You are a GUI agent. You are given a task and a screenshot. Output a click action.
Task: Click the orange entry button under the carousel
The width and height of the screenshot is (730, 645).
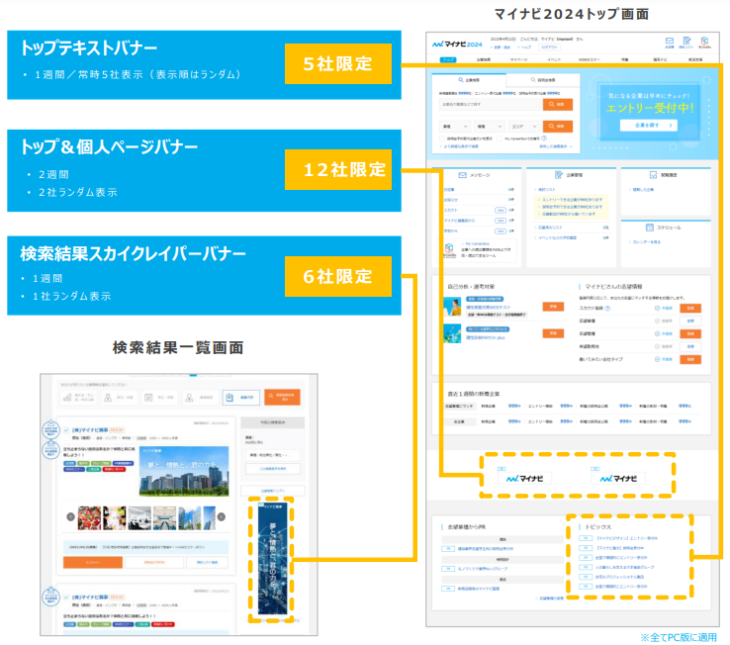point(94,564)
